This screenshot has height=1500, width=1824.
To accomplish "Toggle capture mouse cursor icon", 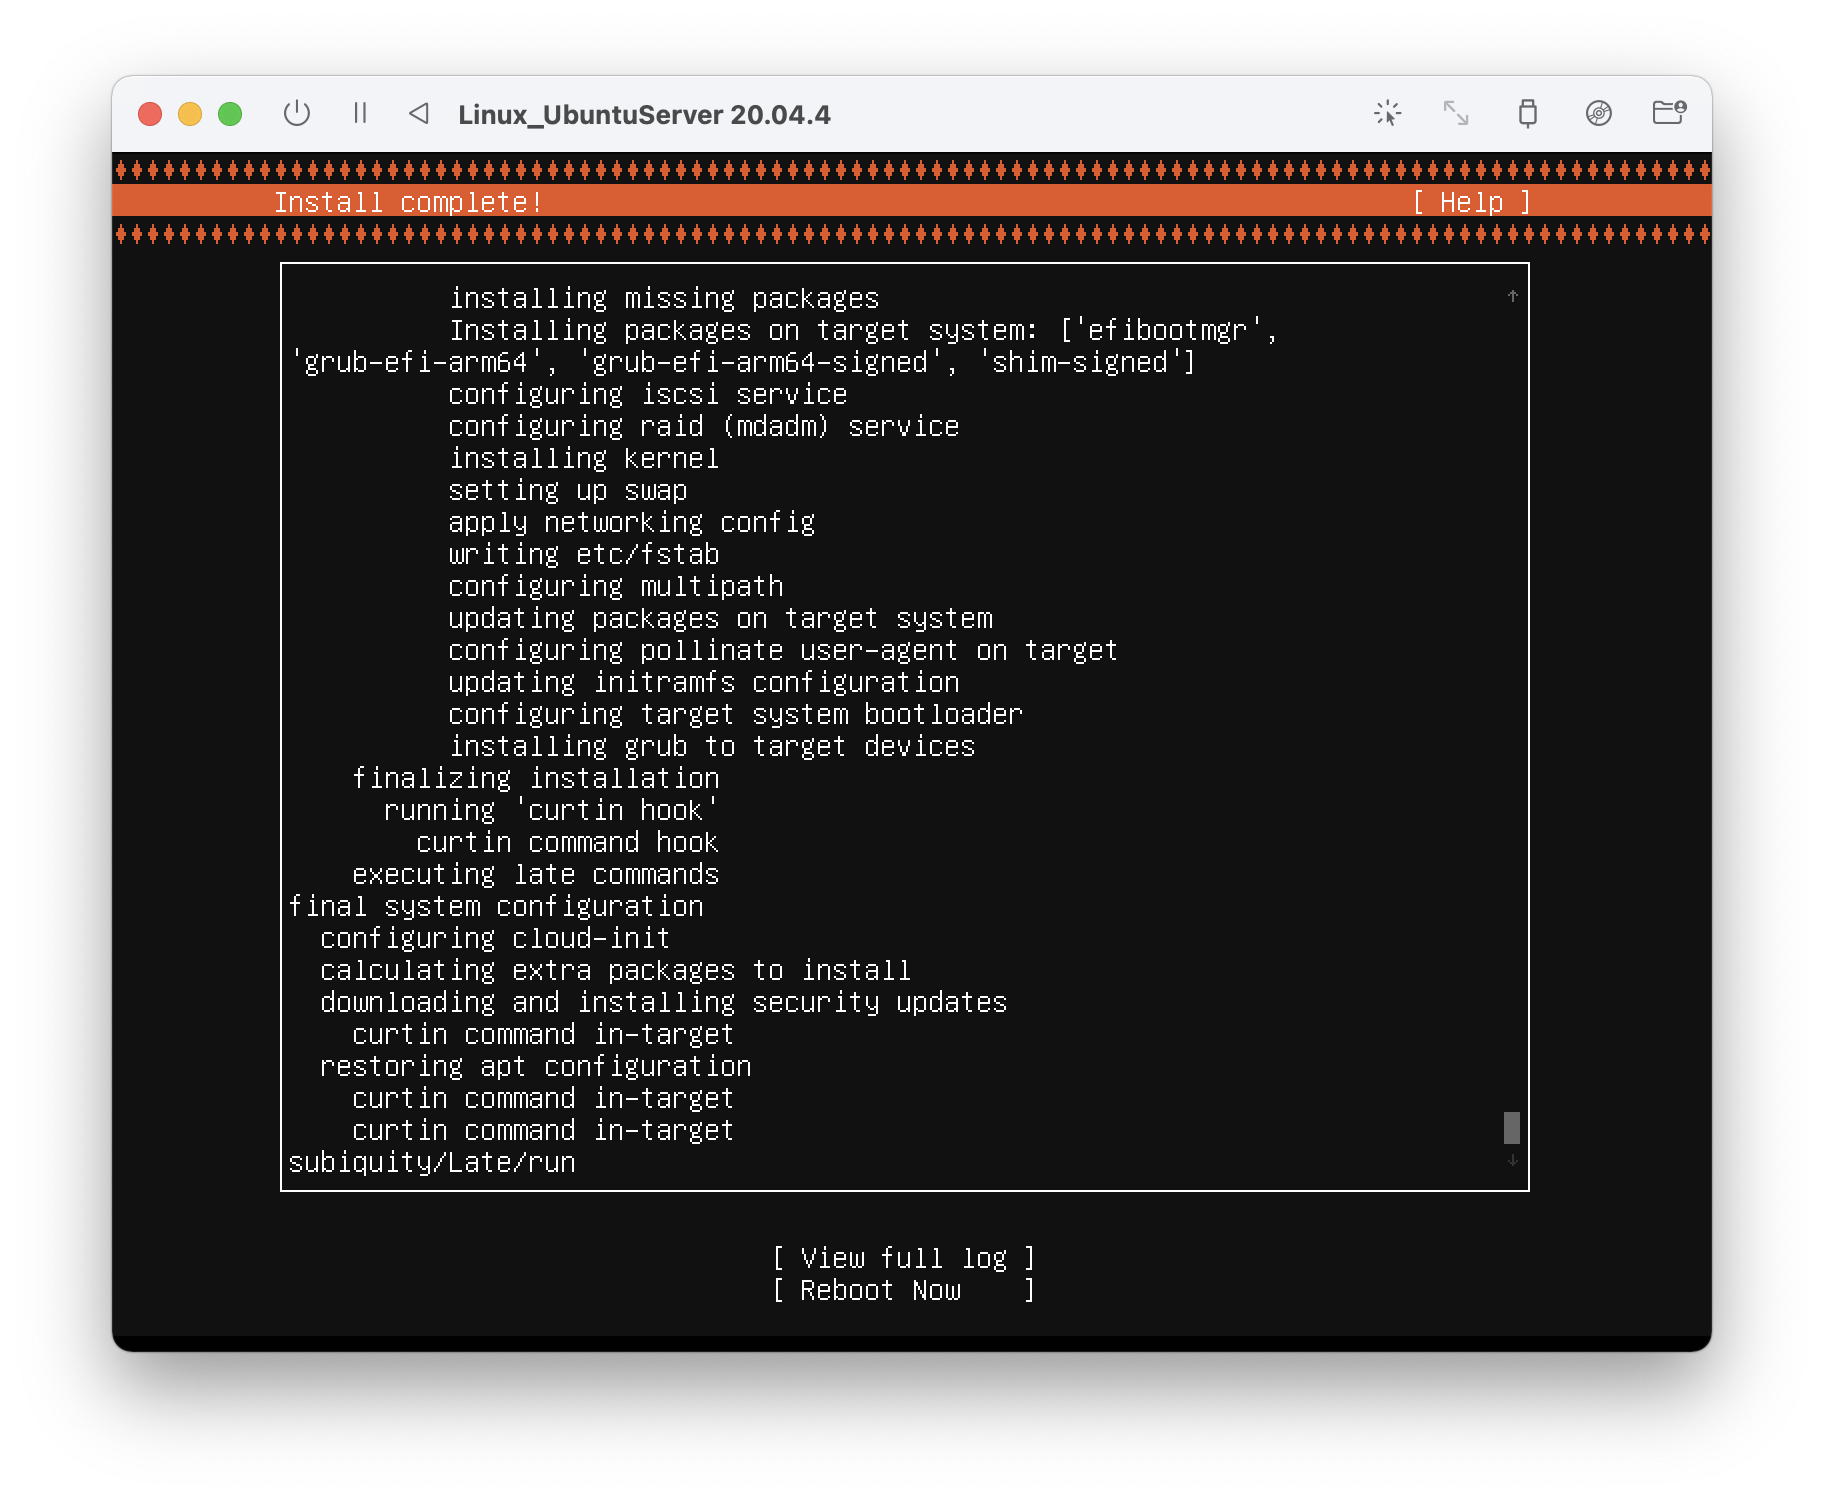I will pos(1388,114).
